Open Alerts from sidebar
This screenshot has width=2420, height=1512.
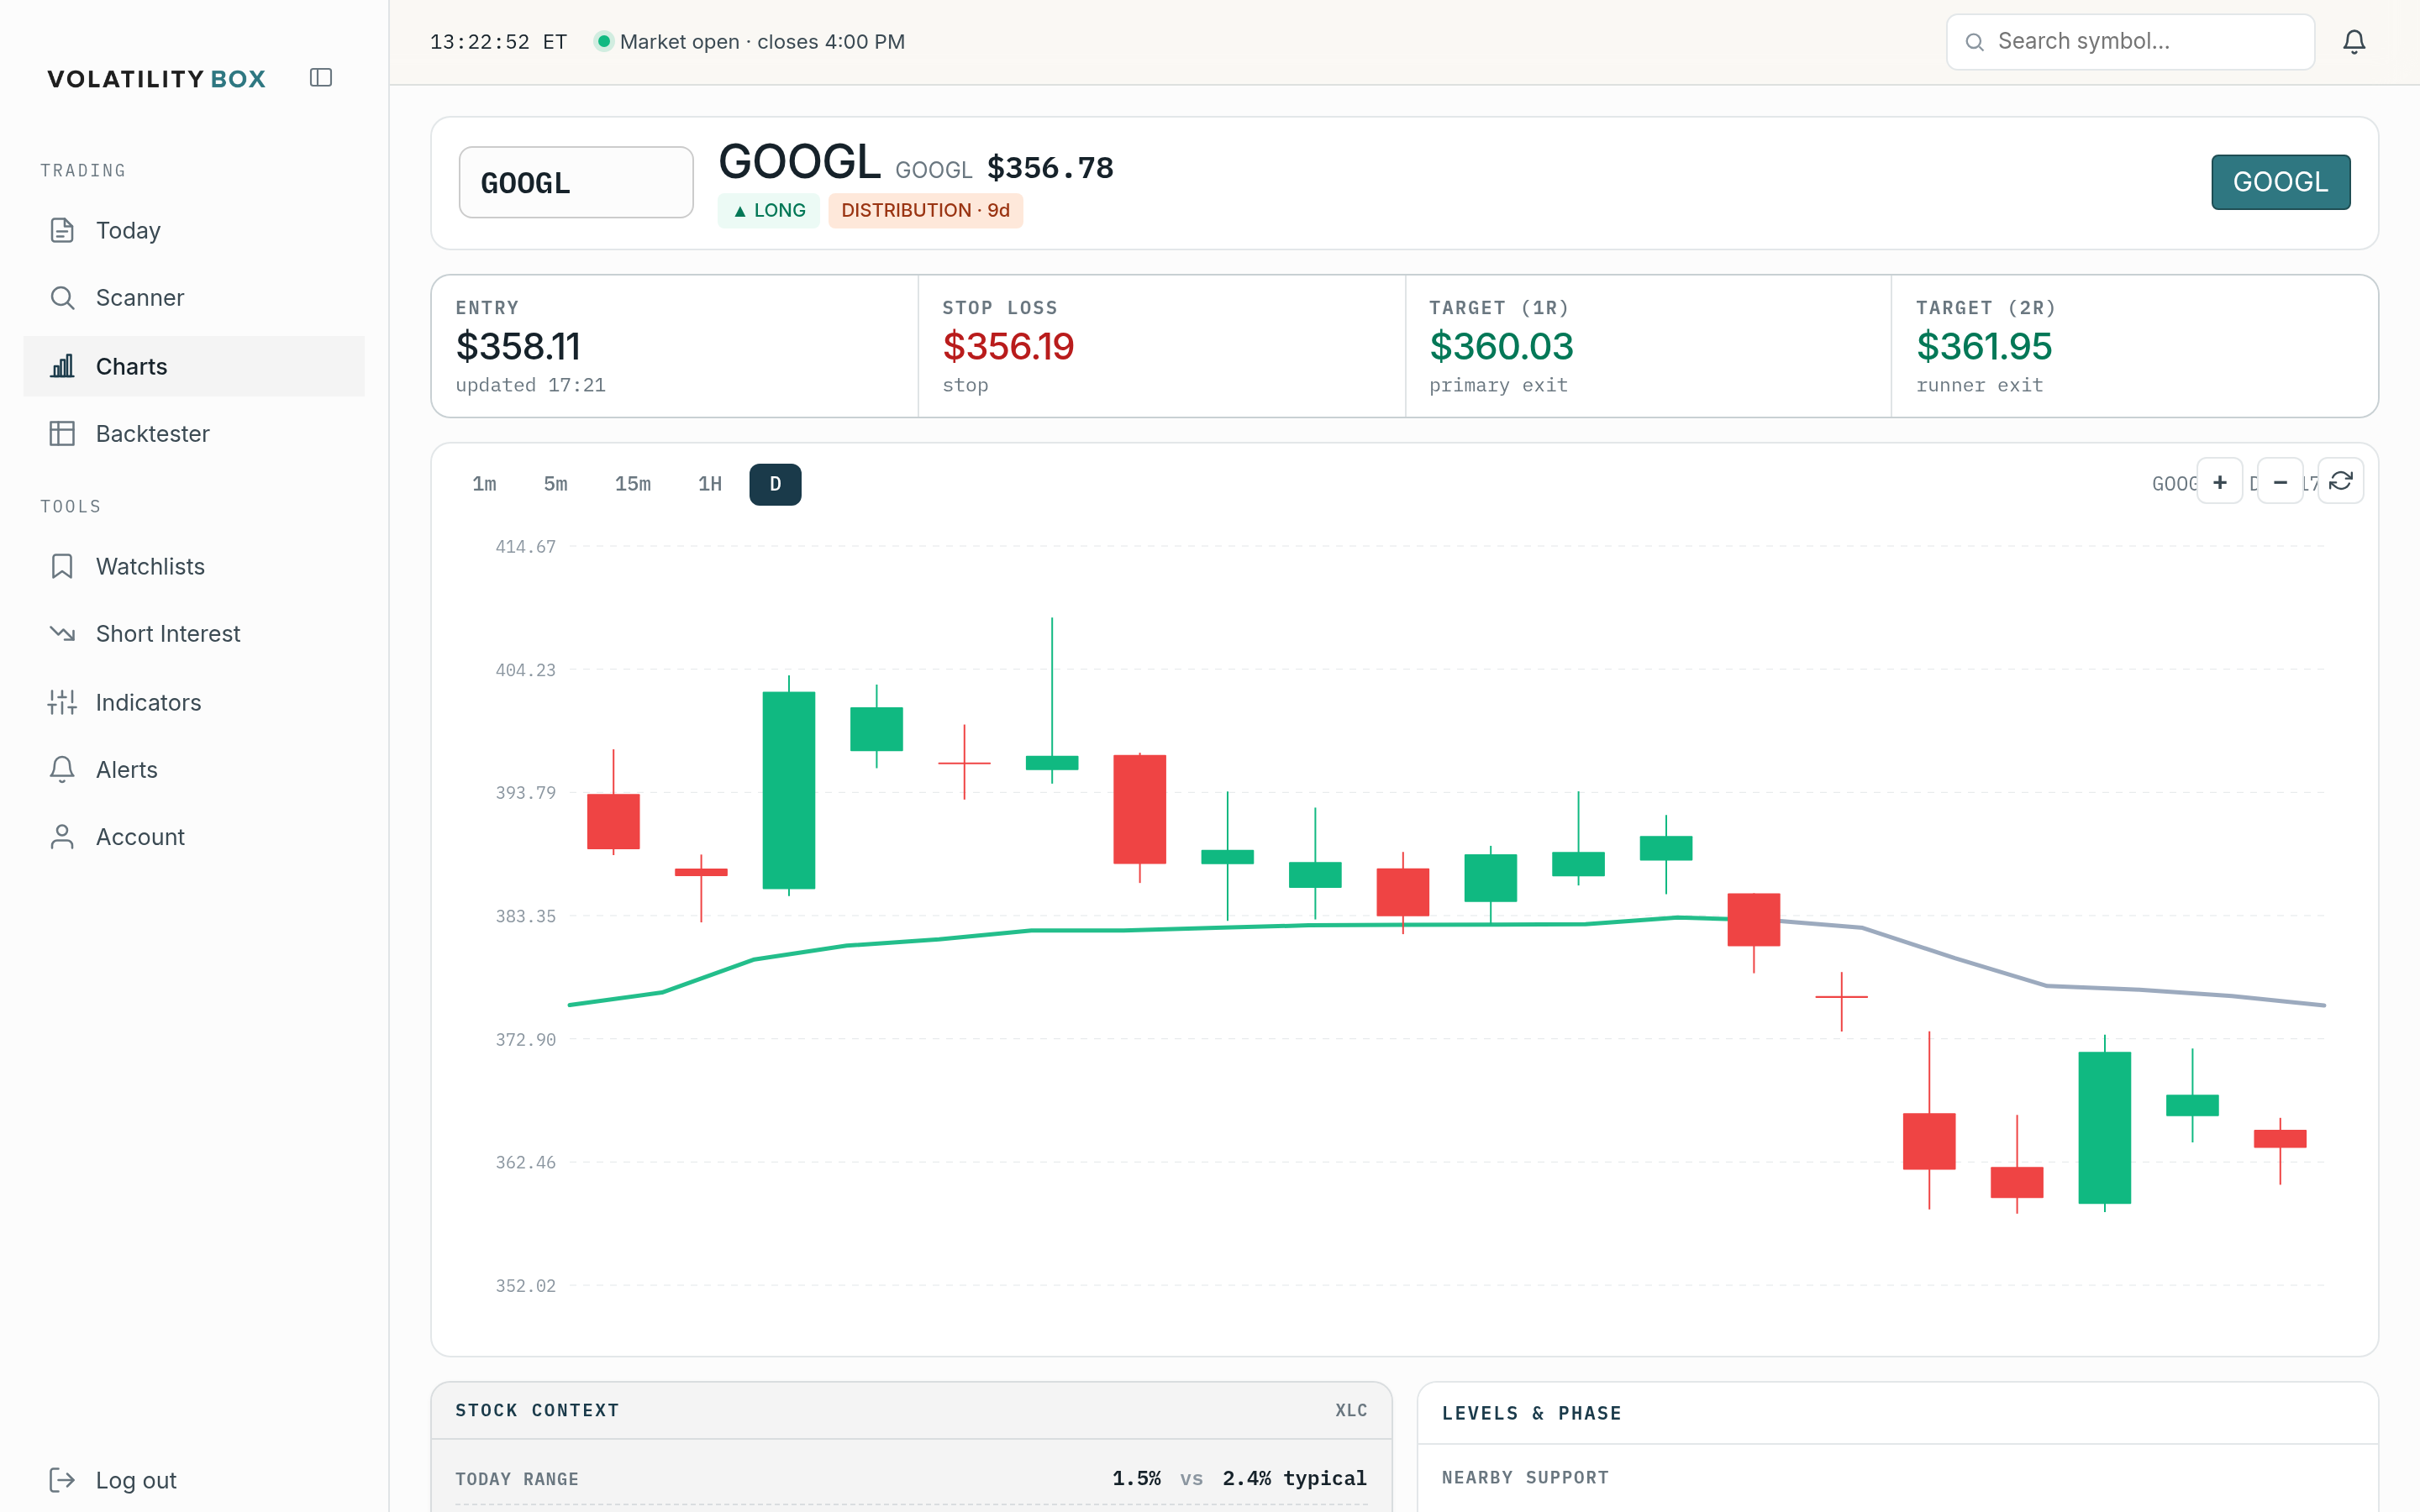point(194,769)
